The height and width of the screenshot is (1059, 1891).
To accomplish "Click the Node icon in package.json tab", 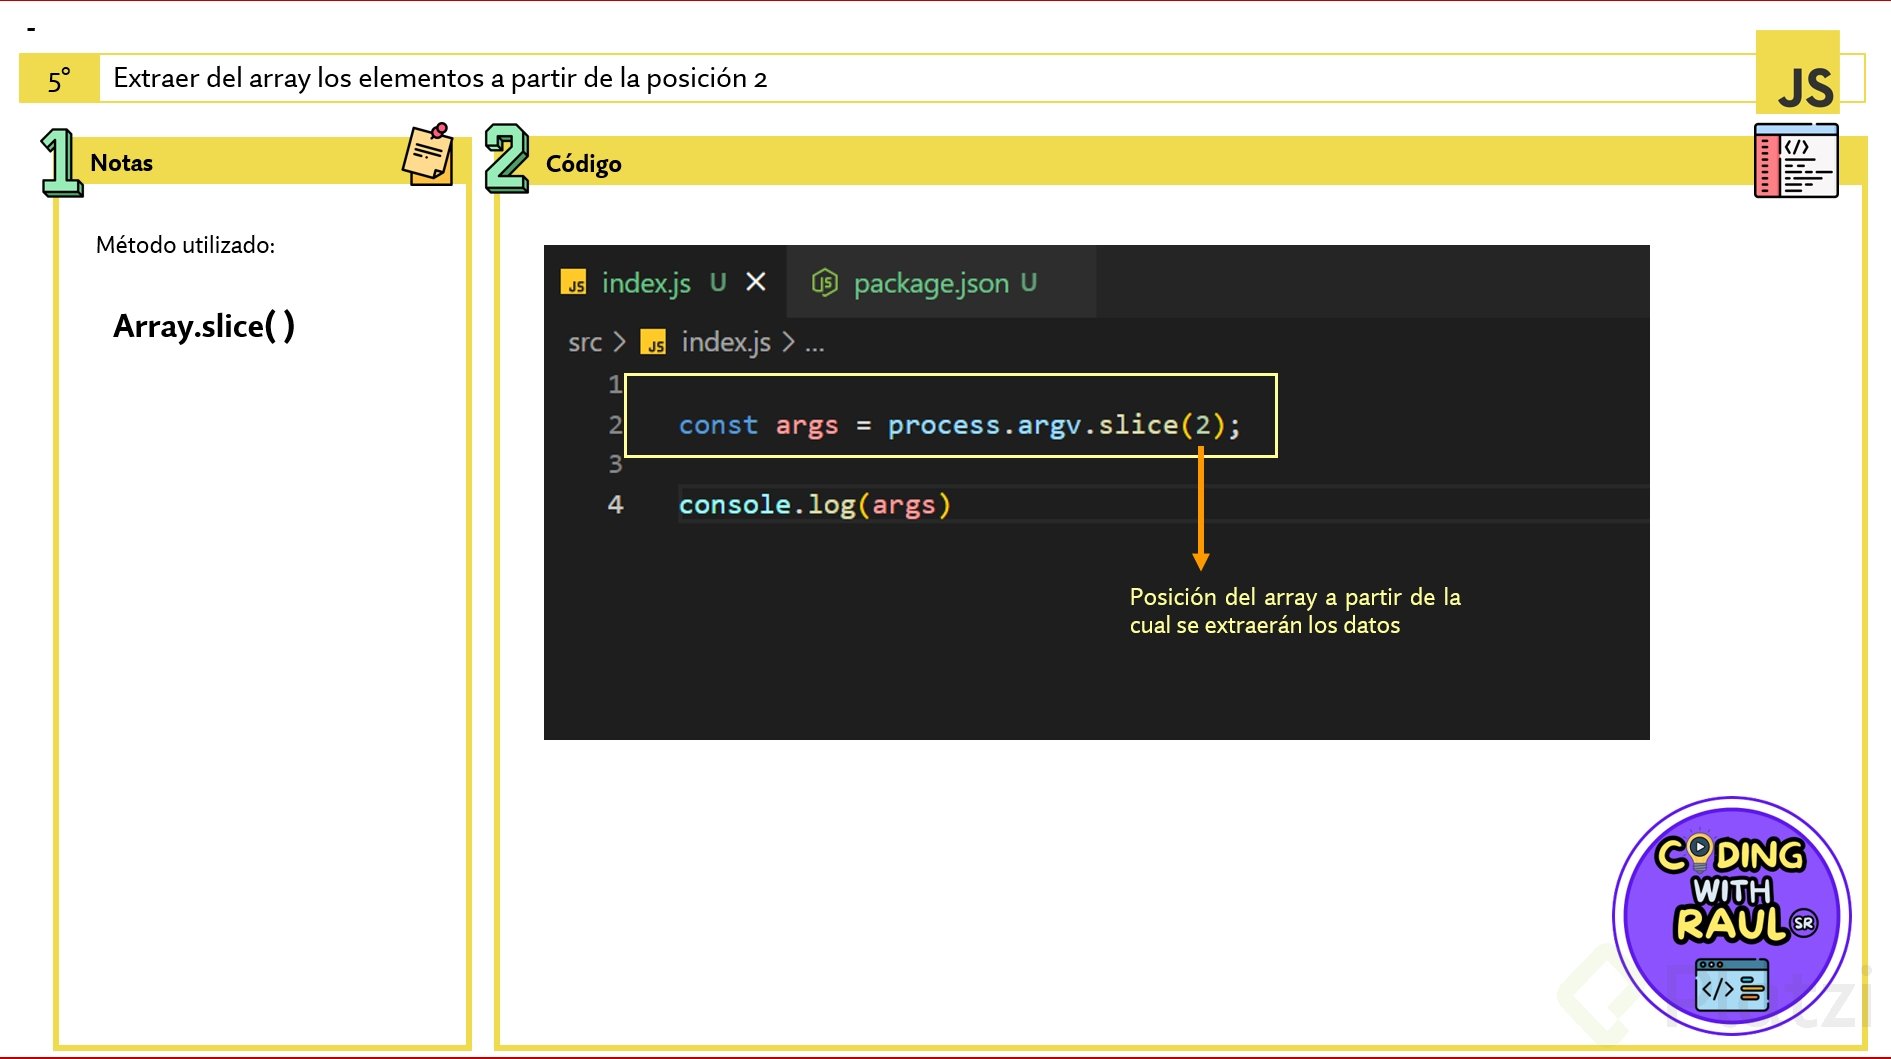I will [x=824, y=284].
